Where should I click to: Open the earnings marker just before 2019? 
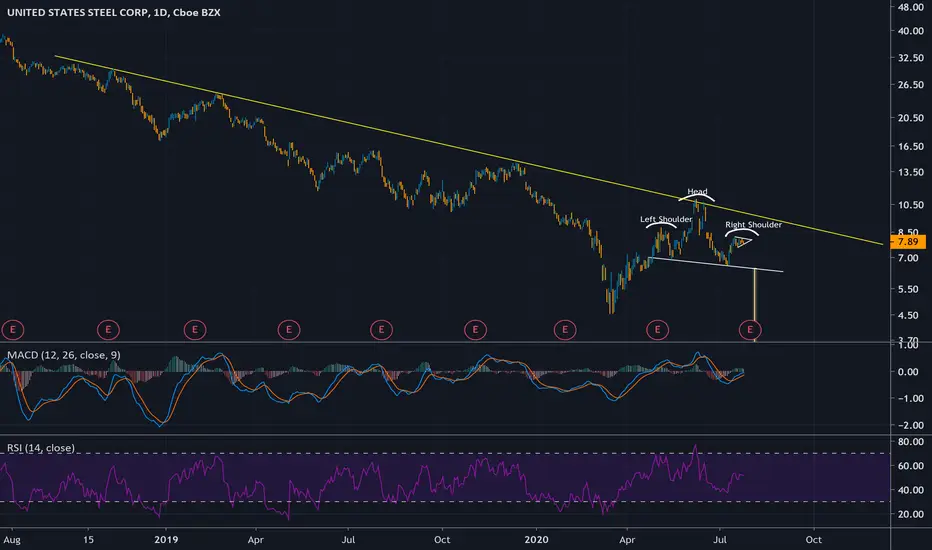pos(108,329)
